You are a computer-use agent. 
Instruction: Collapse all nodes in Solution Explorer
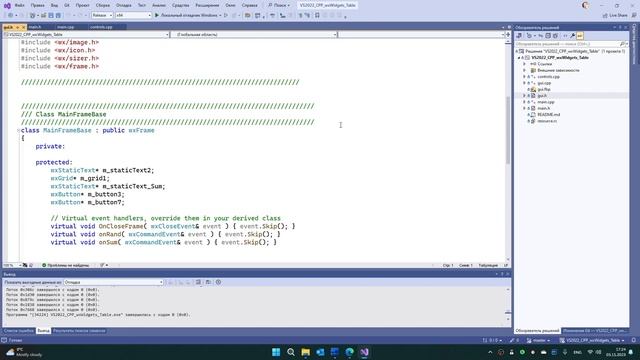pos(548,36)
